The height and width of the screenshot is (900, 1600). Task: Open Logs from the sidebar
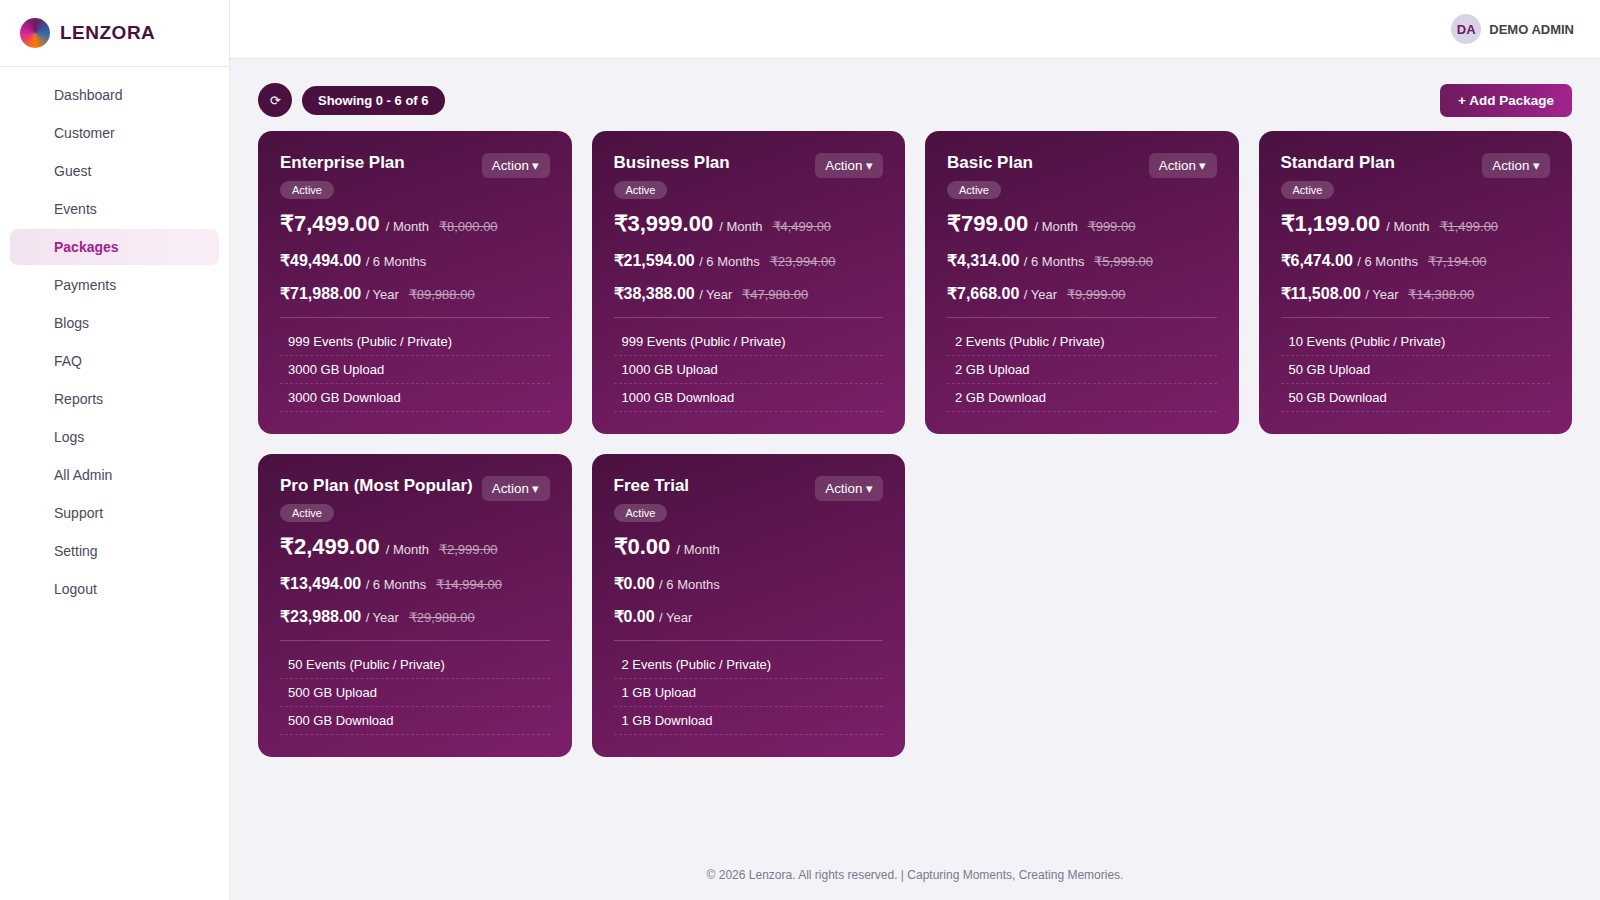[114, 437]
